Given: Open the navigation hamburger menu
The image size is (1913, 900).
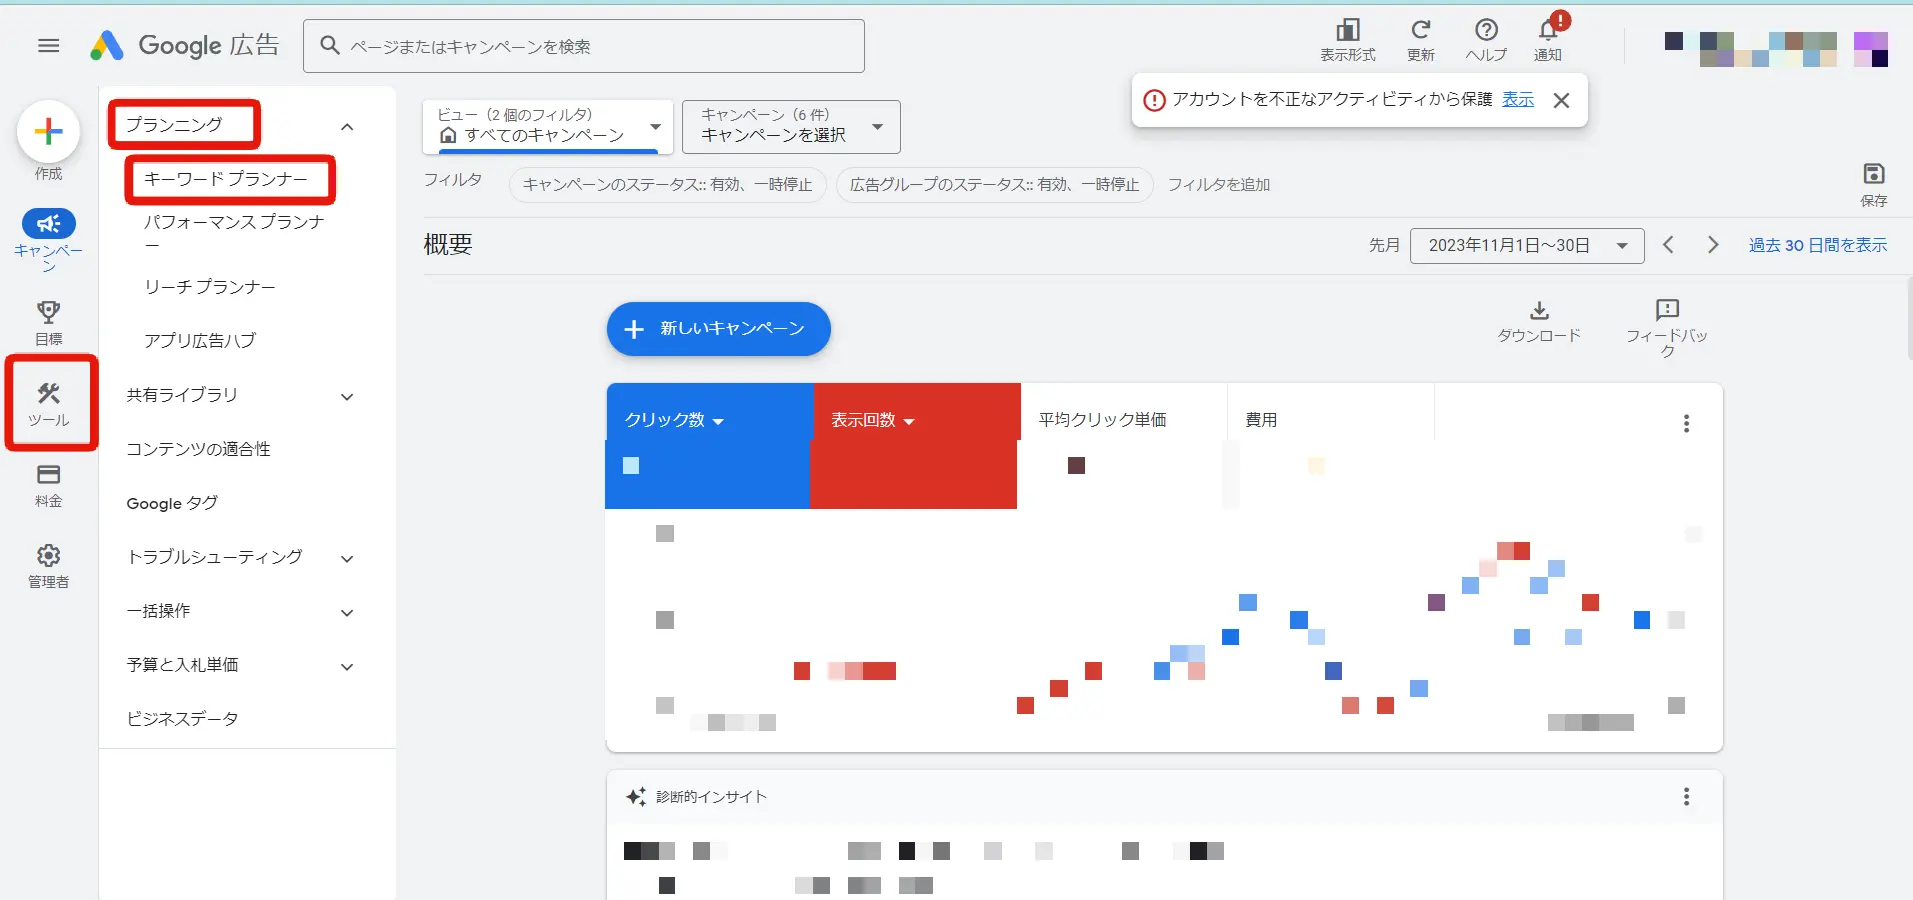Looking at the screenshot, I should pyautogui.click(x=48, y=45).
